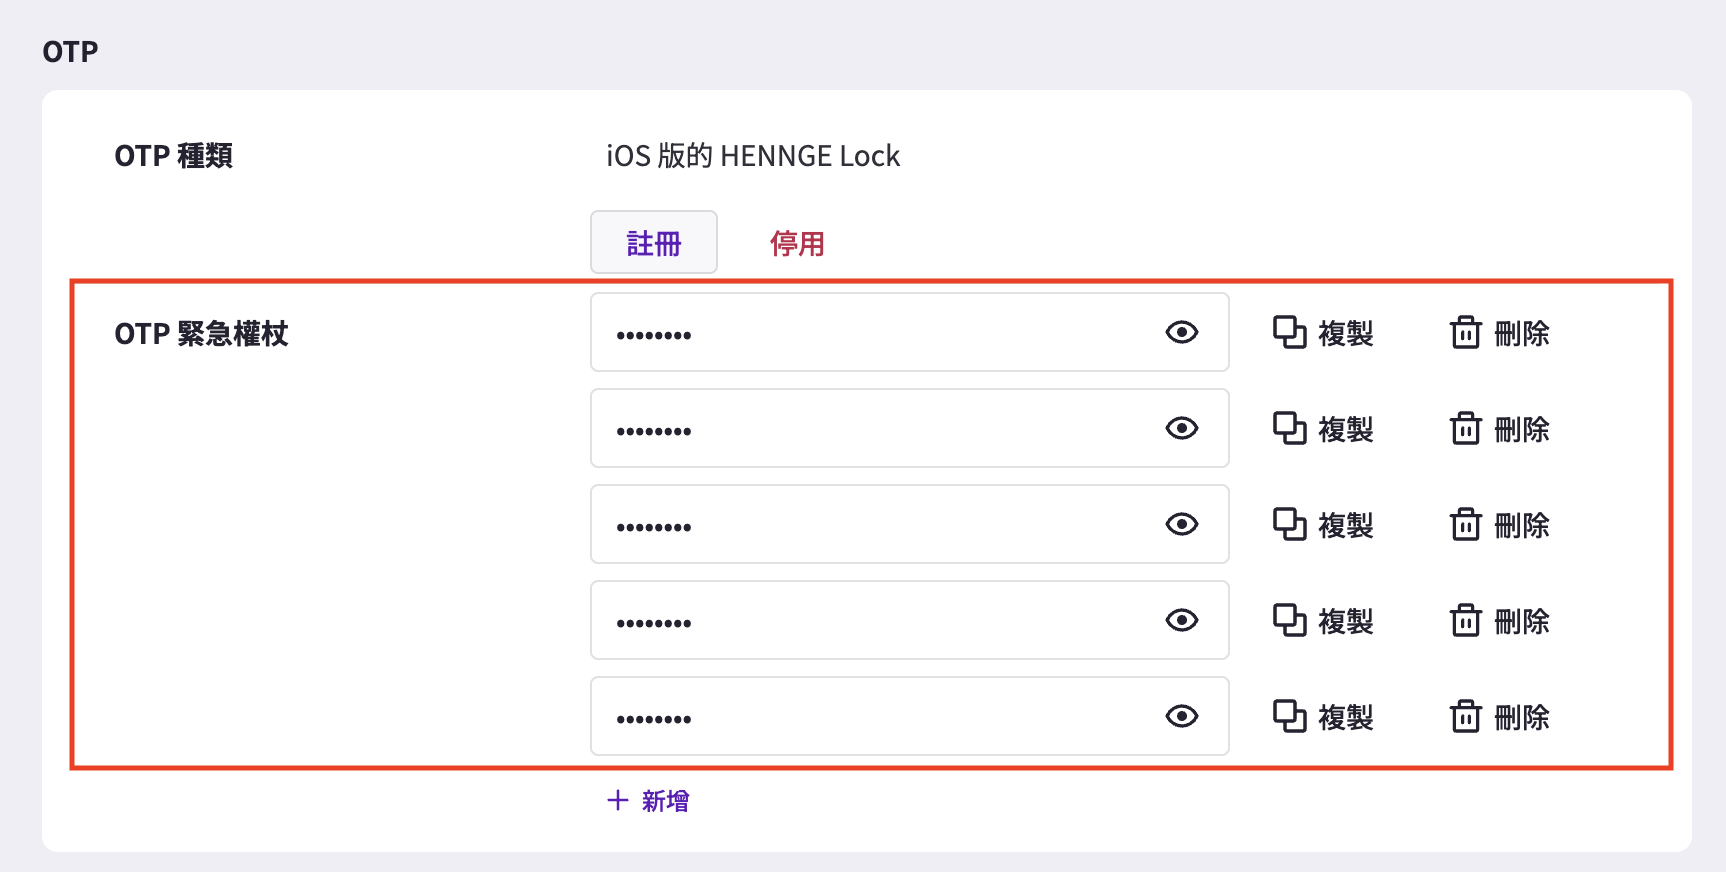The width and height of the screenshot is (1726, 872).
Task: Copy the first OTP emergency token
Action: [x=1323, y=333]
